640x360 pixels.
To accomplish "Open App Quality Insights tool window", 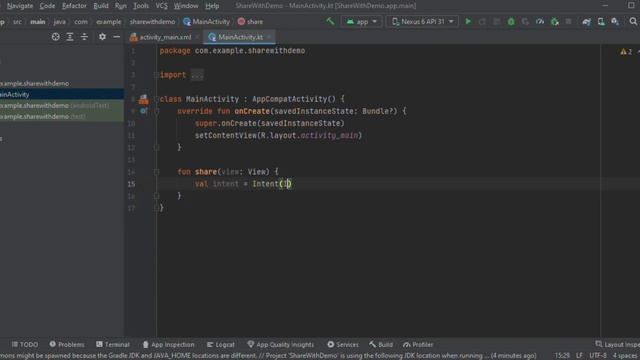I will pyautogui.click(x=281, y=344).
